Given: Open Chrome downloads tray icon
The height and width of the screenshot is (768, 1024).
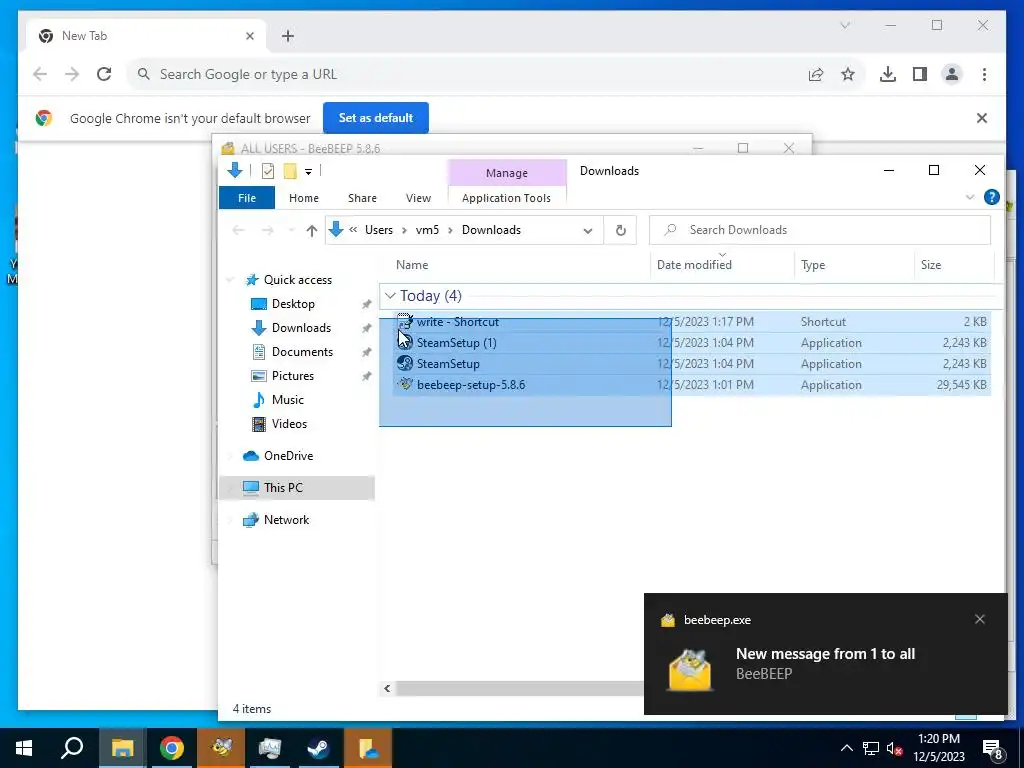Looking at the screenshot, I should point(888,74).
